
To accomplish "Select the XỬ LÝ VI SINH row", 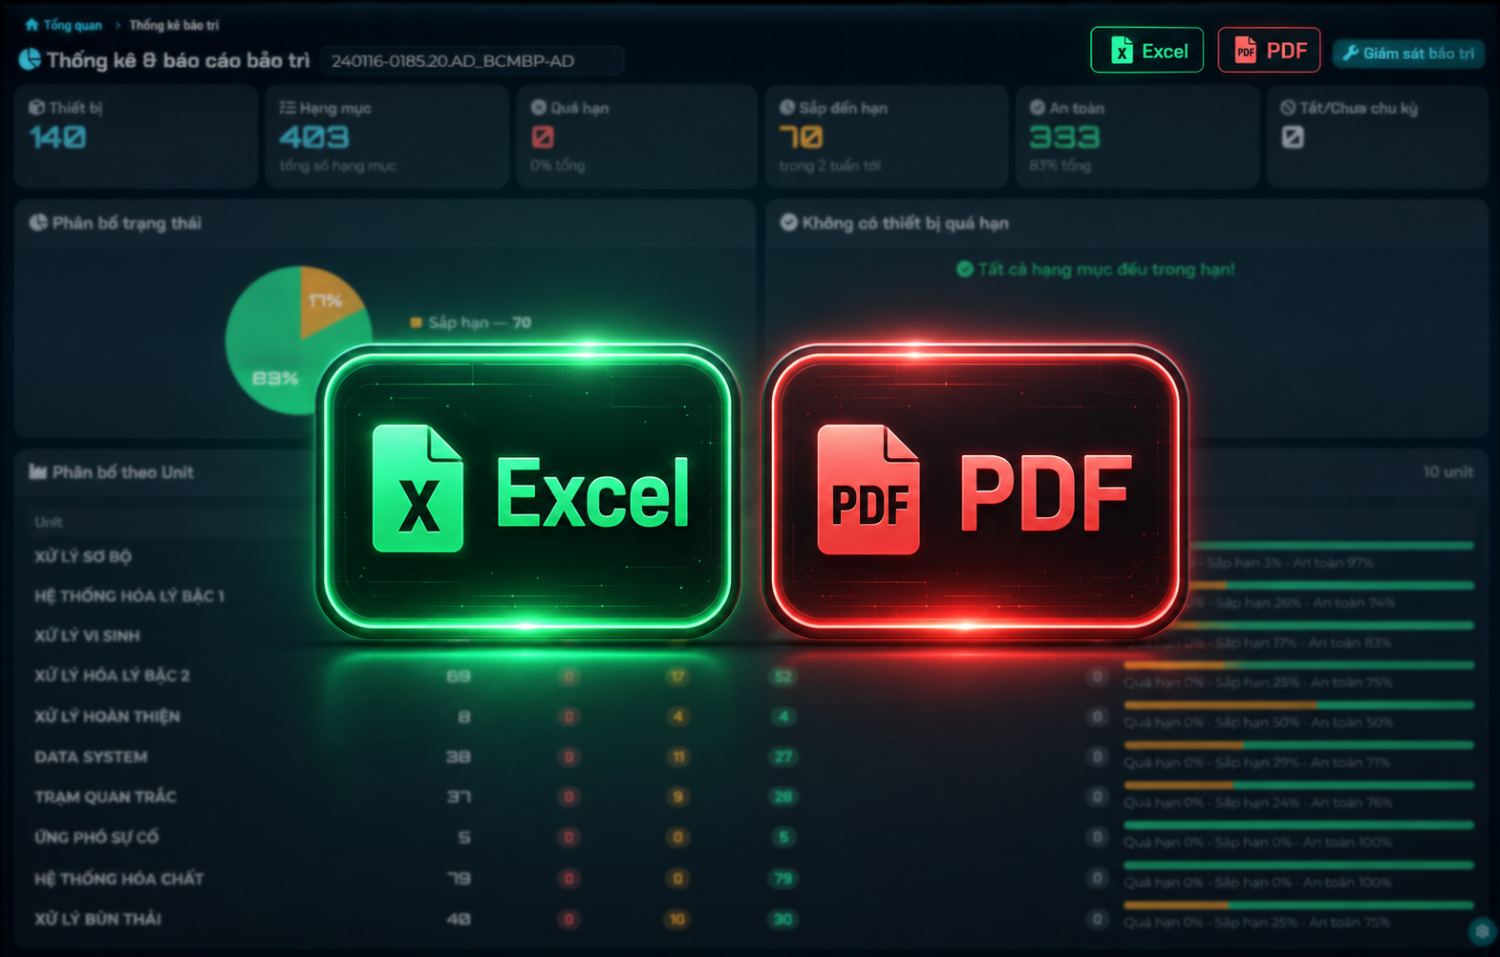I will click(x=752, y=636).
